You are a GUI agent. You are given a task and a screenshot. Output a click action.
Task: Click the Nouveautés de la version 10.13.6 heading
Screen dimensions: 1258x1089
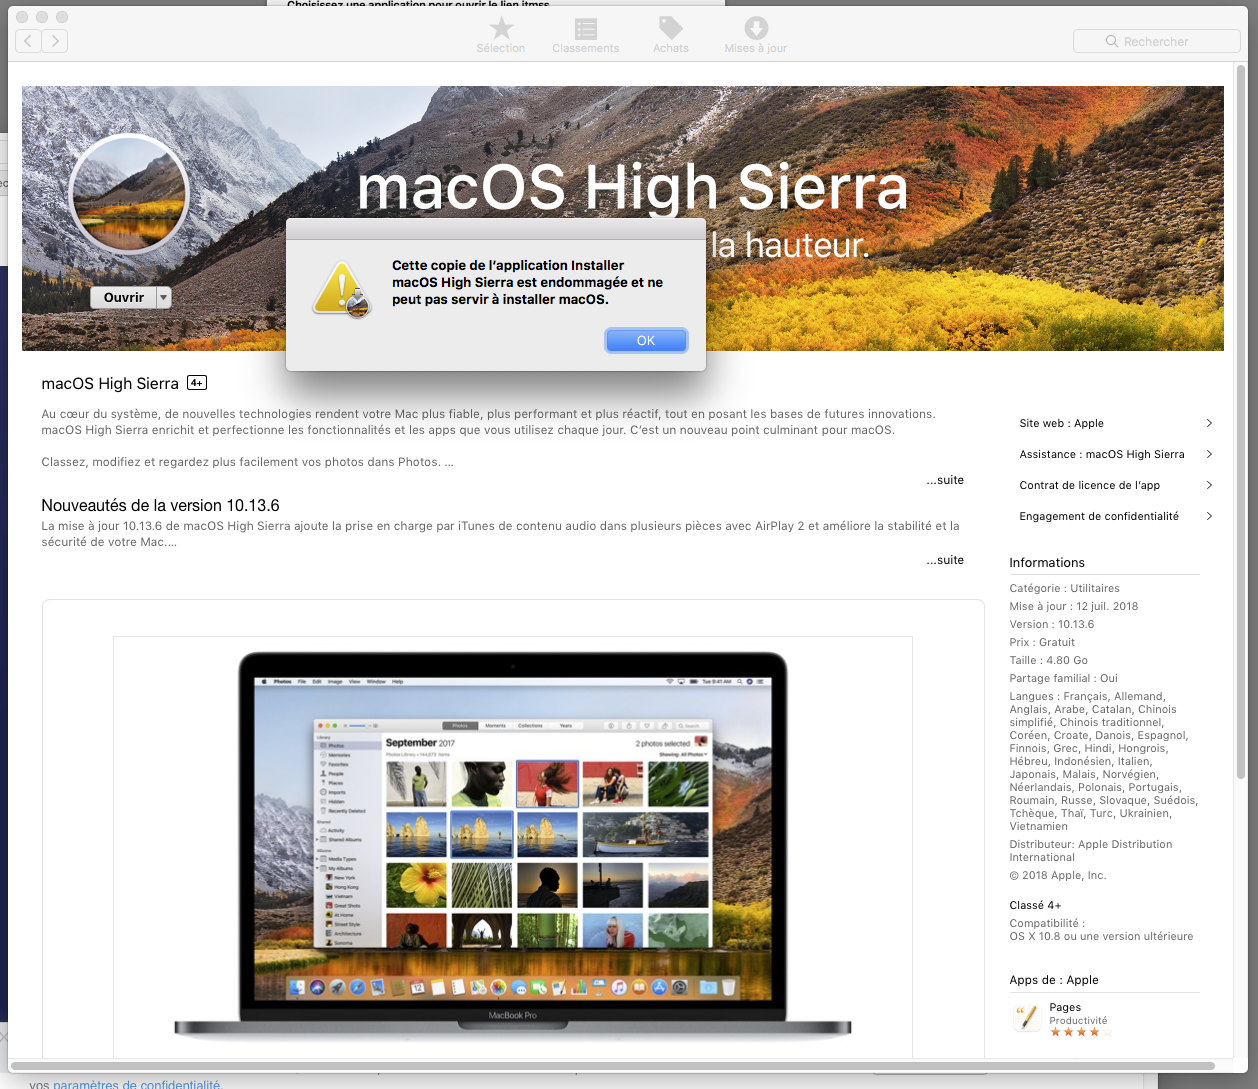pos(160,505)
